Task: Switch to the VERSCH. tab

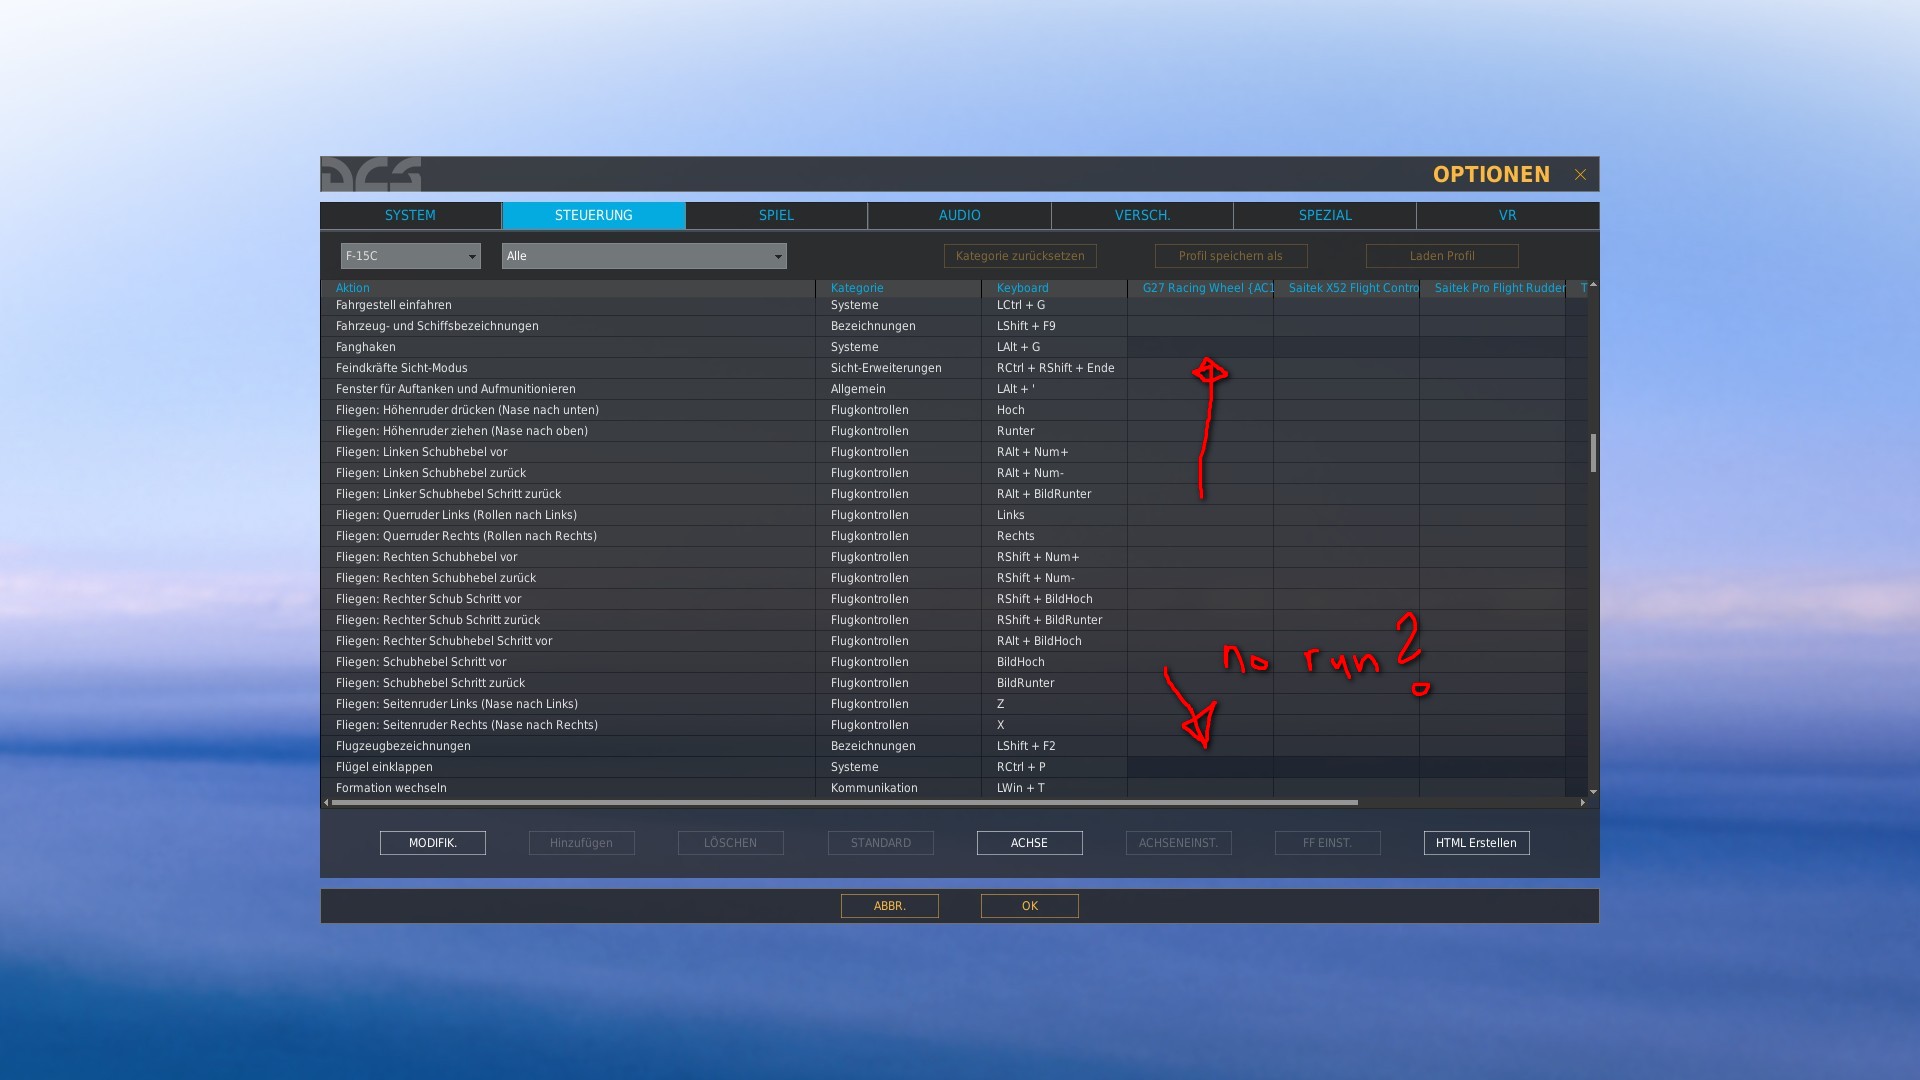Action: pos(1142,215)
